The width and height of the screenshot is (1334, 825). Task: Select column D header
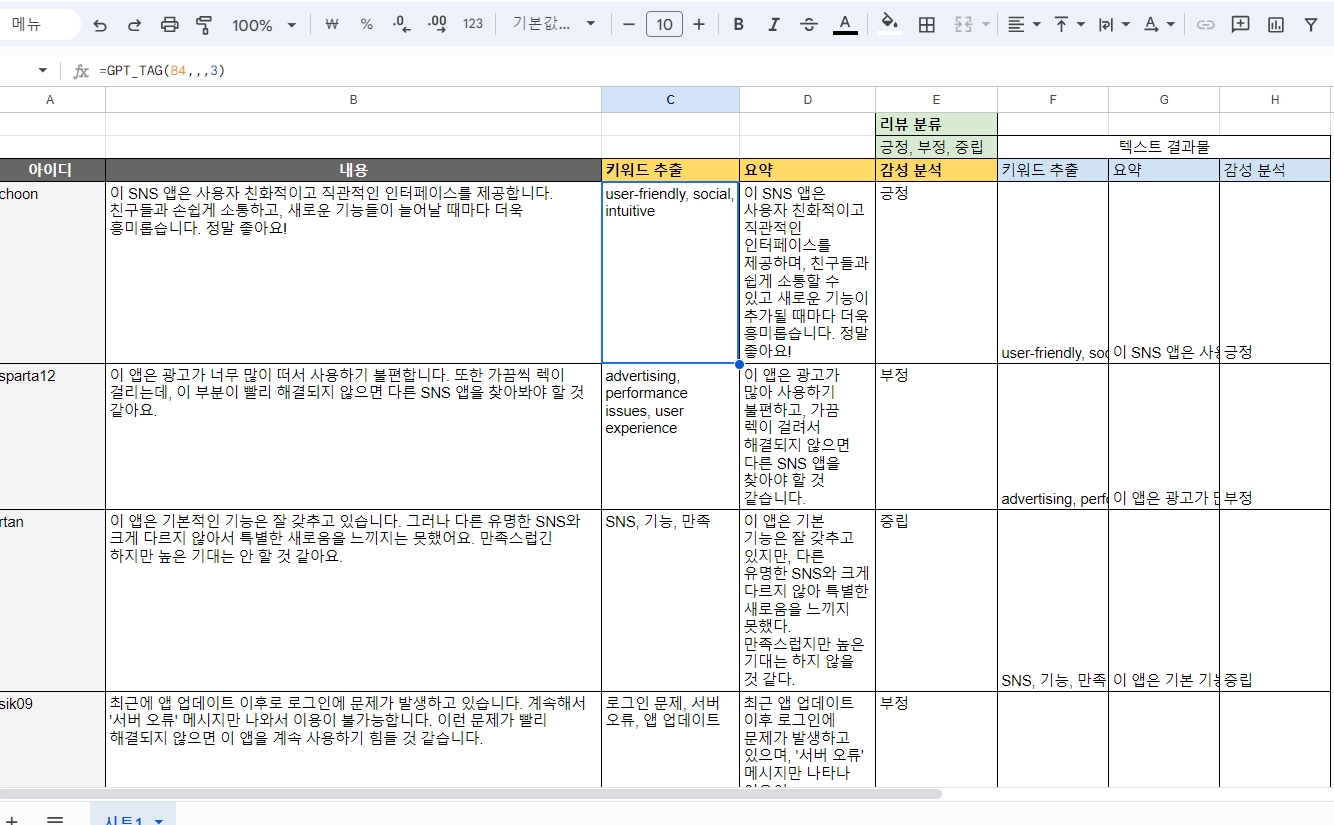807,99
